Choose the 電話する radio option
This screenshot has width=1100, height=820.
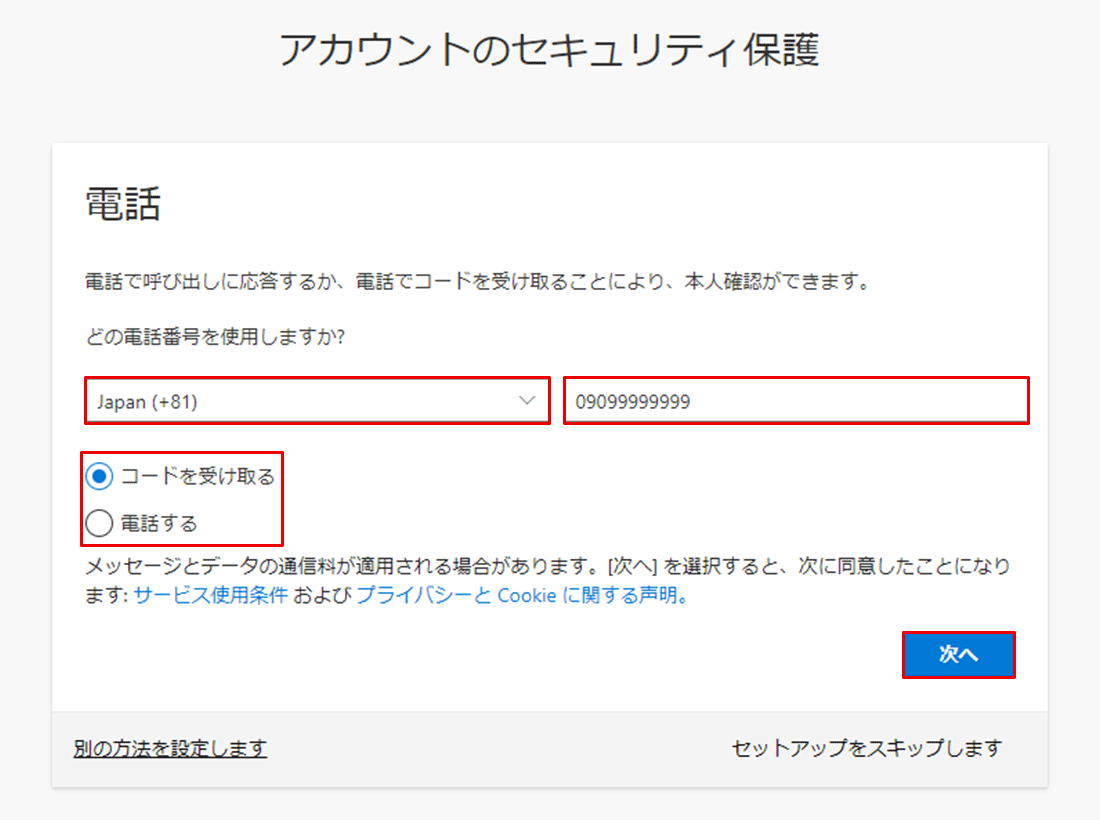[100, 522]
